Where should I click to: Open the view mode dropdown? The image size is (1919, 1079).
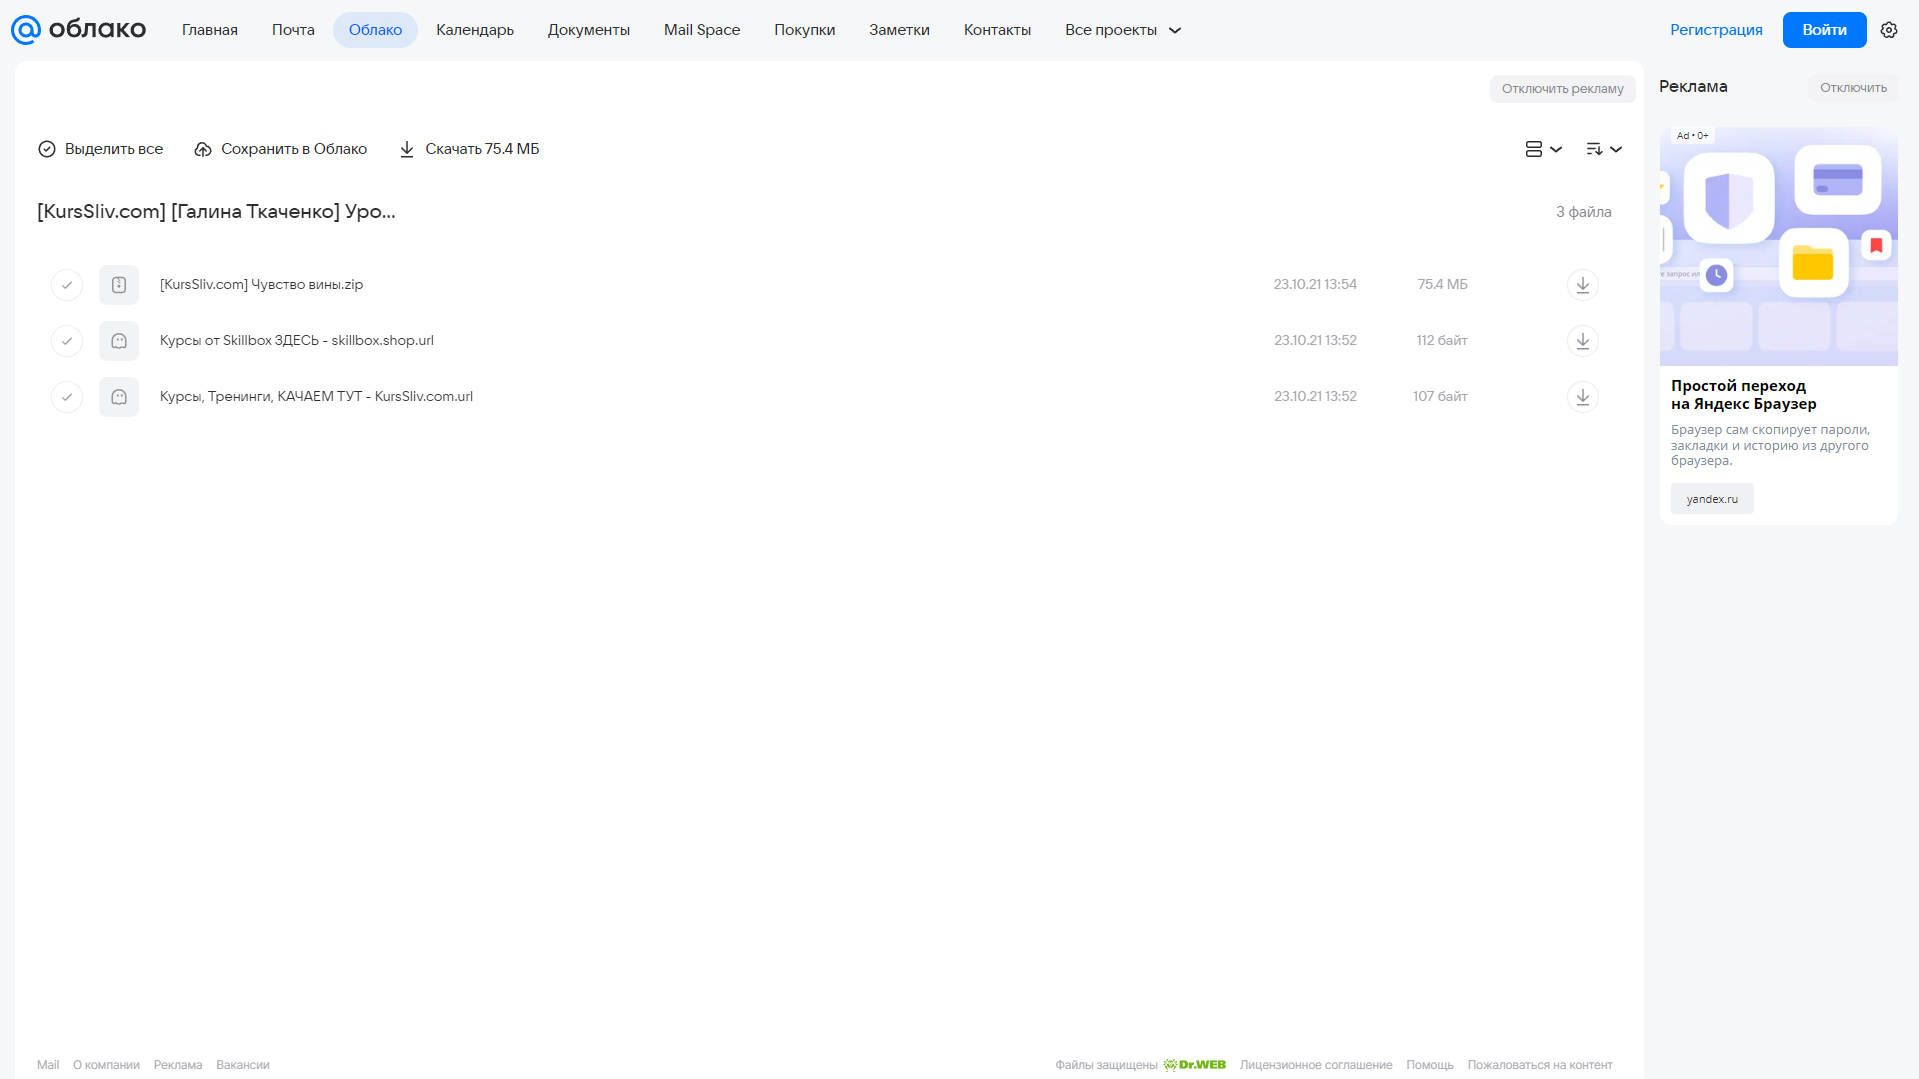(x=1543, y=149)
